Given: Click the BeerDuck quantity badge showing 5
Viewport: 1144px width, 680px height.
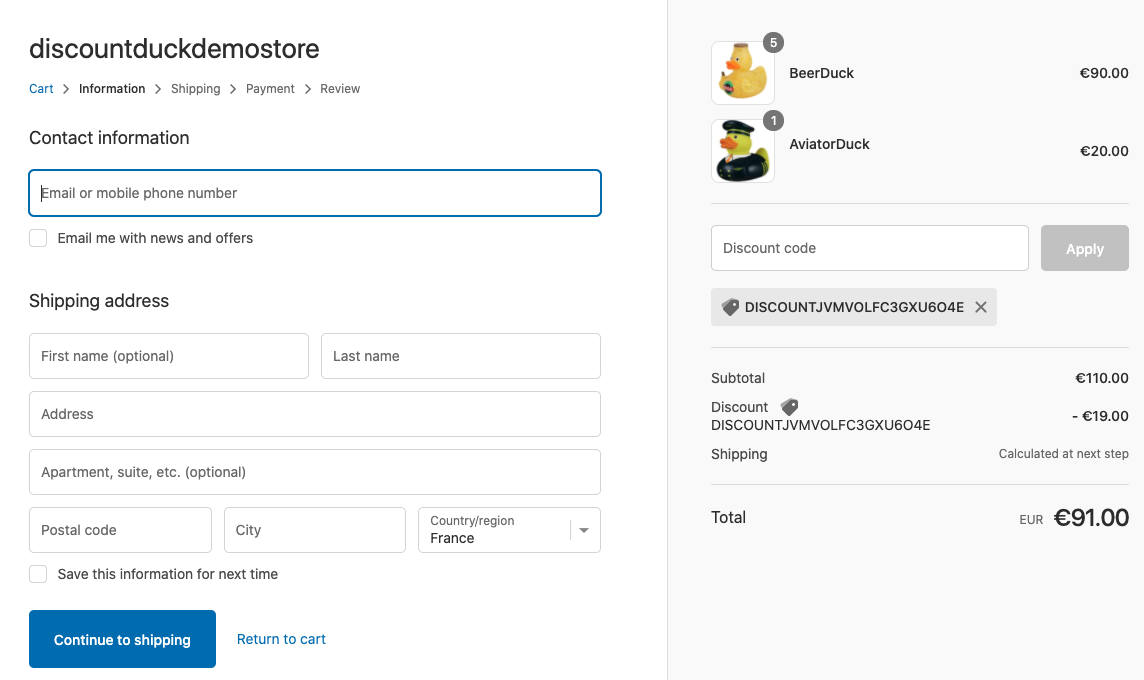Looking at the screenshot, I should 773,43.
